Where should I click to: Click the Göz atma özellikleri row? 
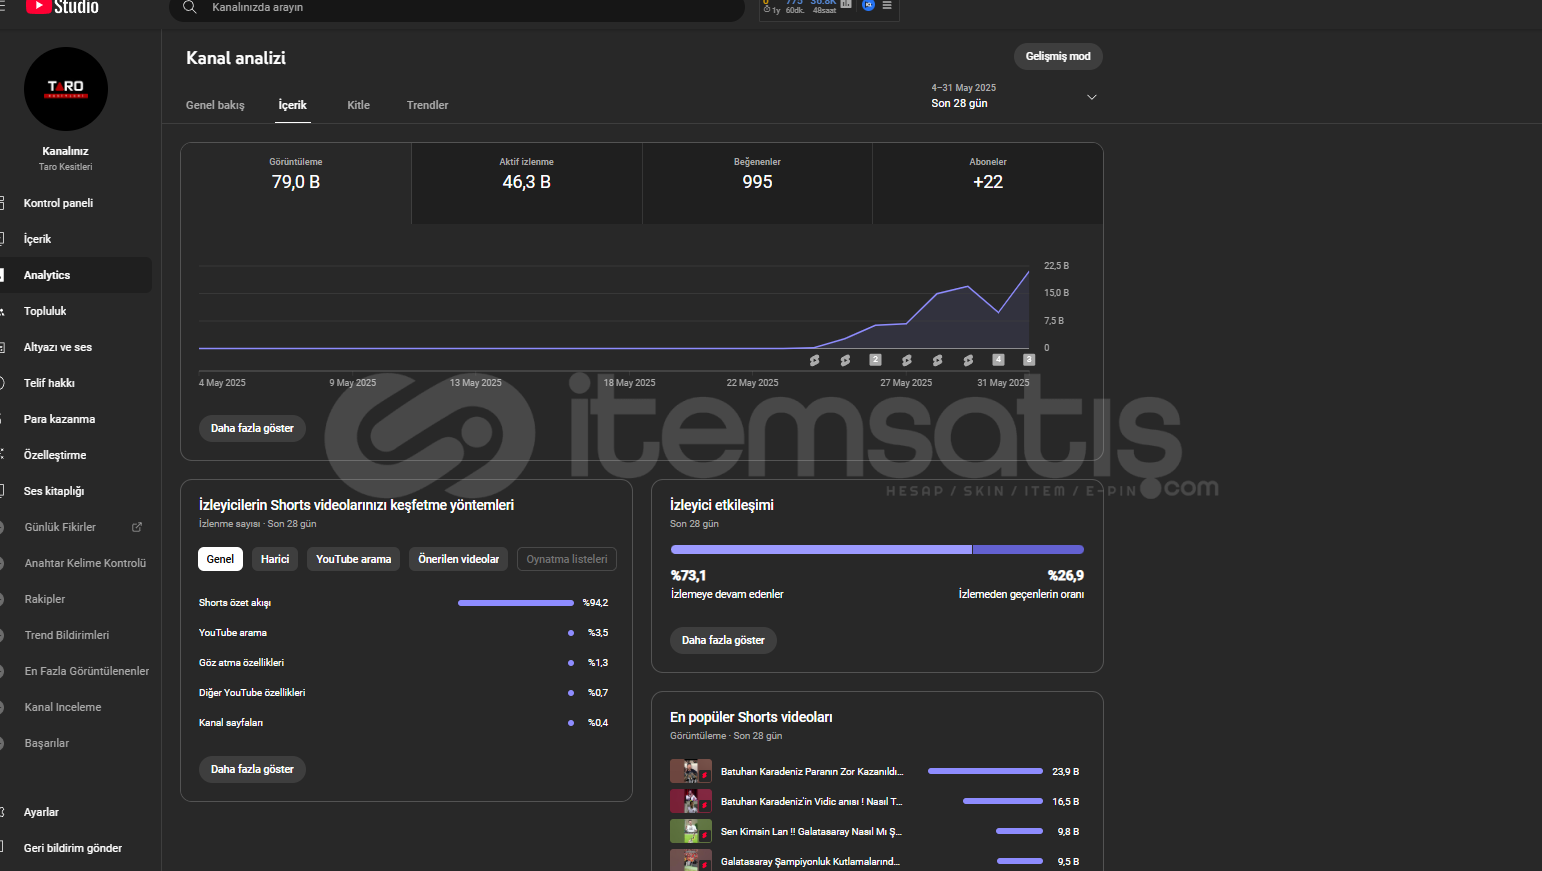click(x=403, y=663)
